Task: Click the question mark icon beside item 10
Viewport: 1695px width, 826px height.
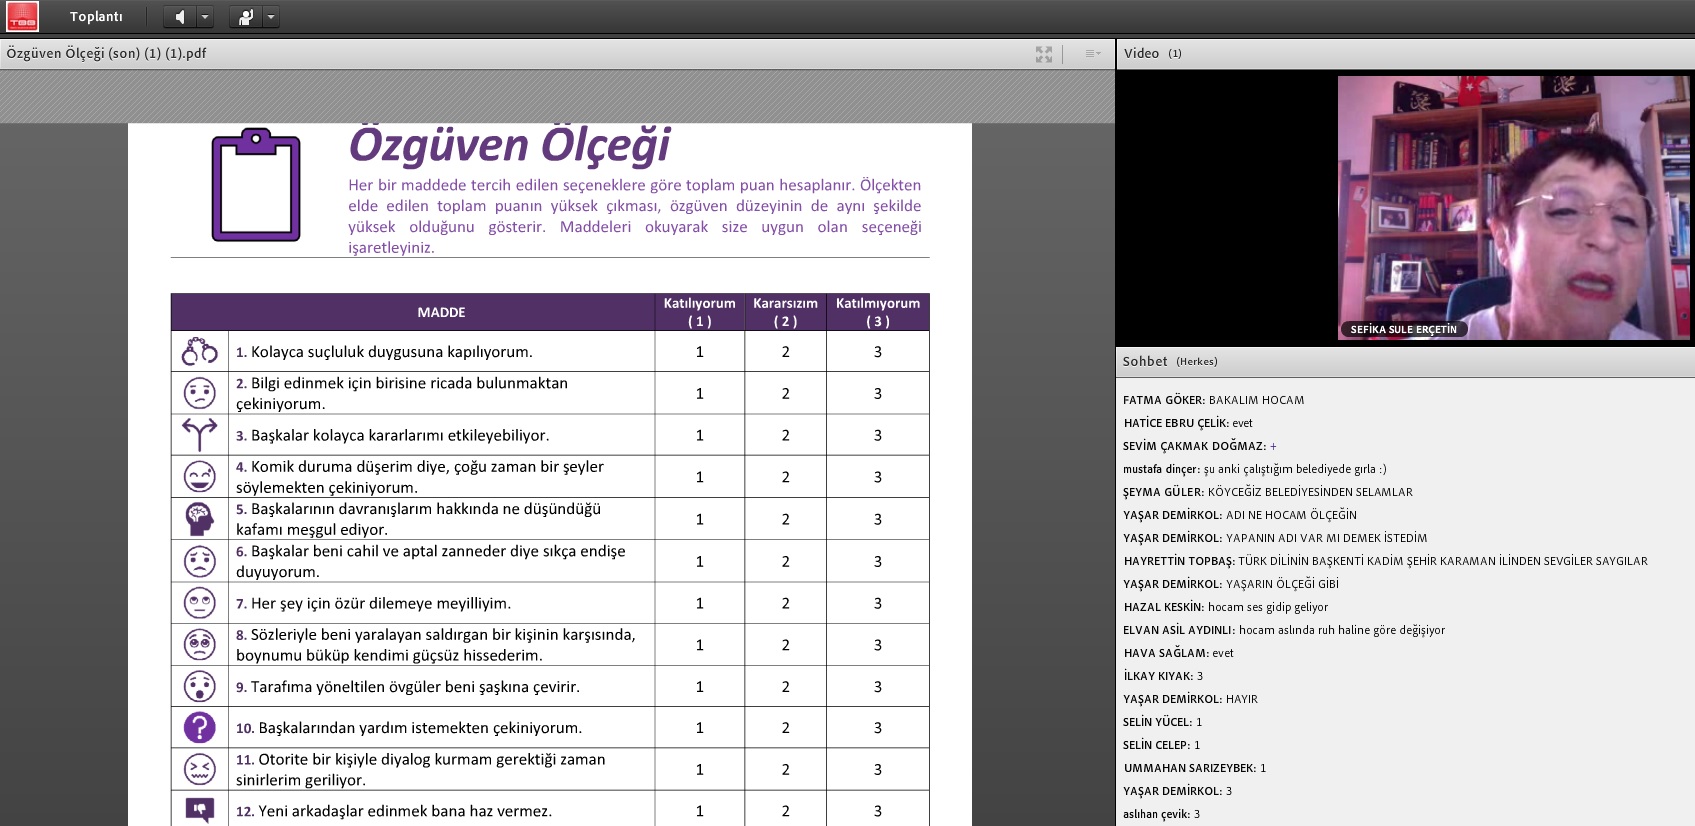Action: click(200, 727)
